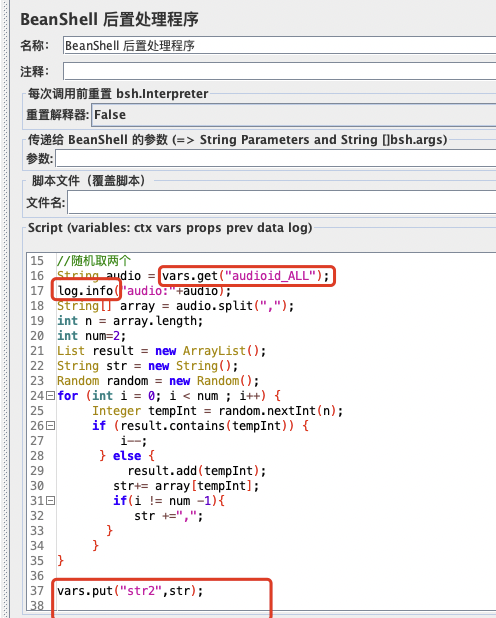
Task: Click line 21 List result = new ArrayList()
Action: point(162,351)
